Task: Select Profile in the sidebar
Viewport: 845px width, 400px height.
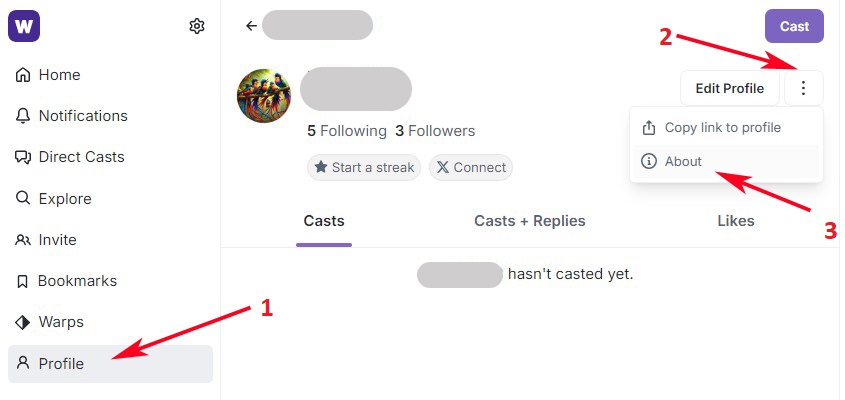Action: pos(61,364)
